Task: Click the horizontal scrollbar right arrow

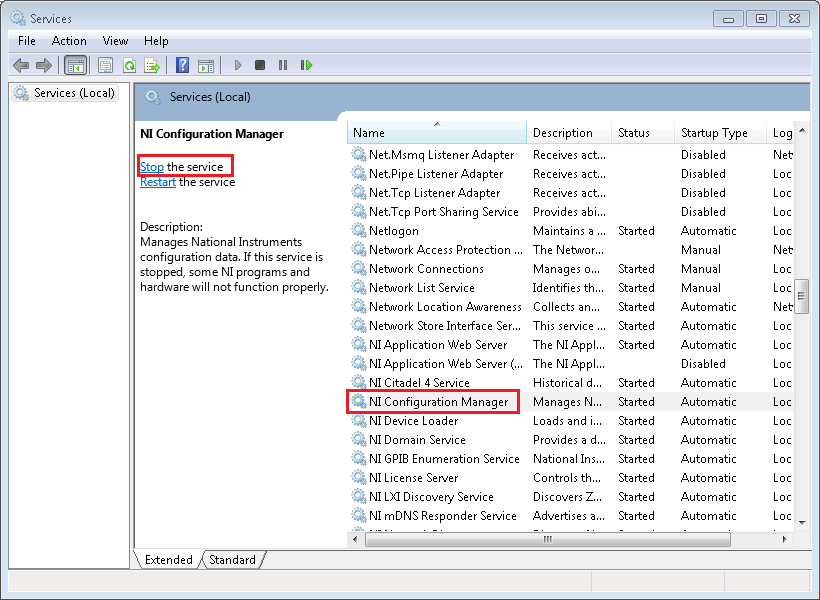Action: tap(784, 539)
